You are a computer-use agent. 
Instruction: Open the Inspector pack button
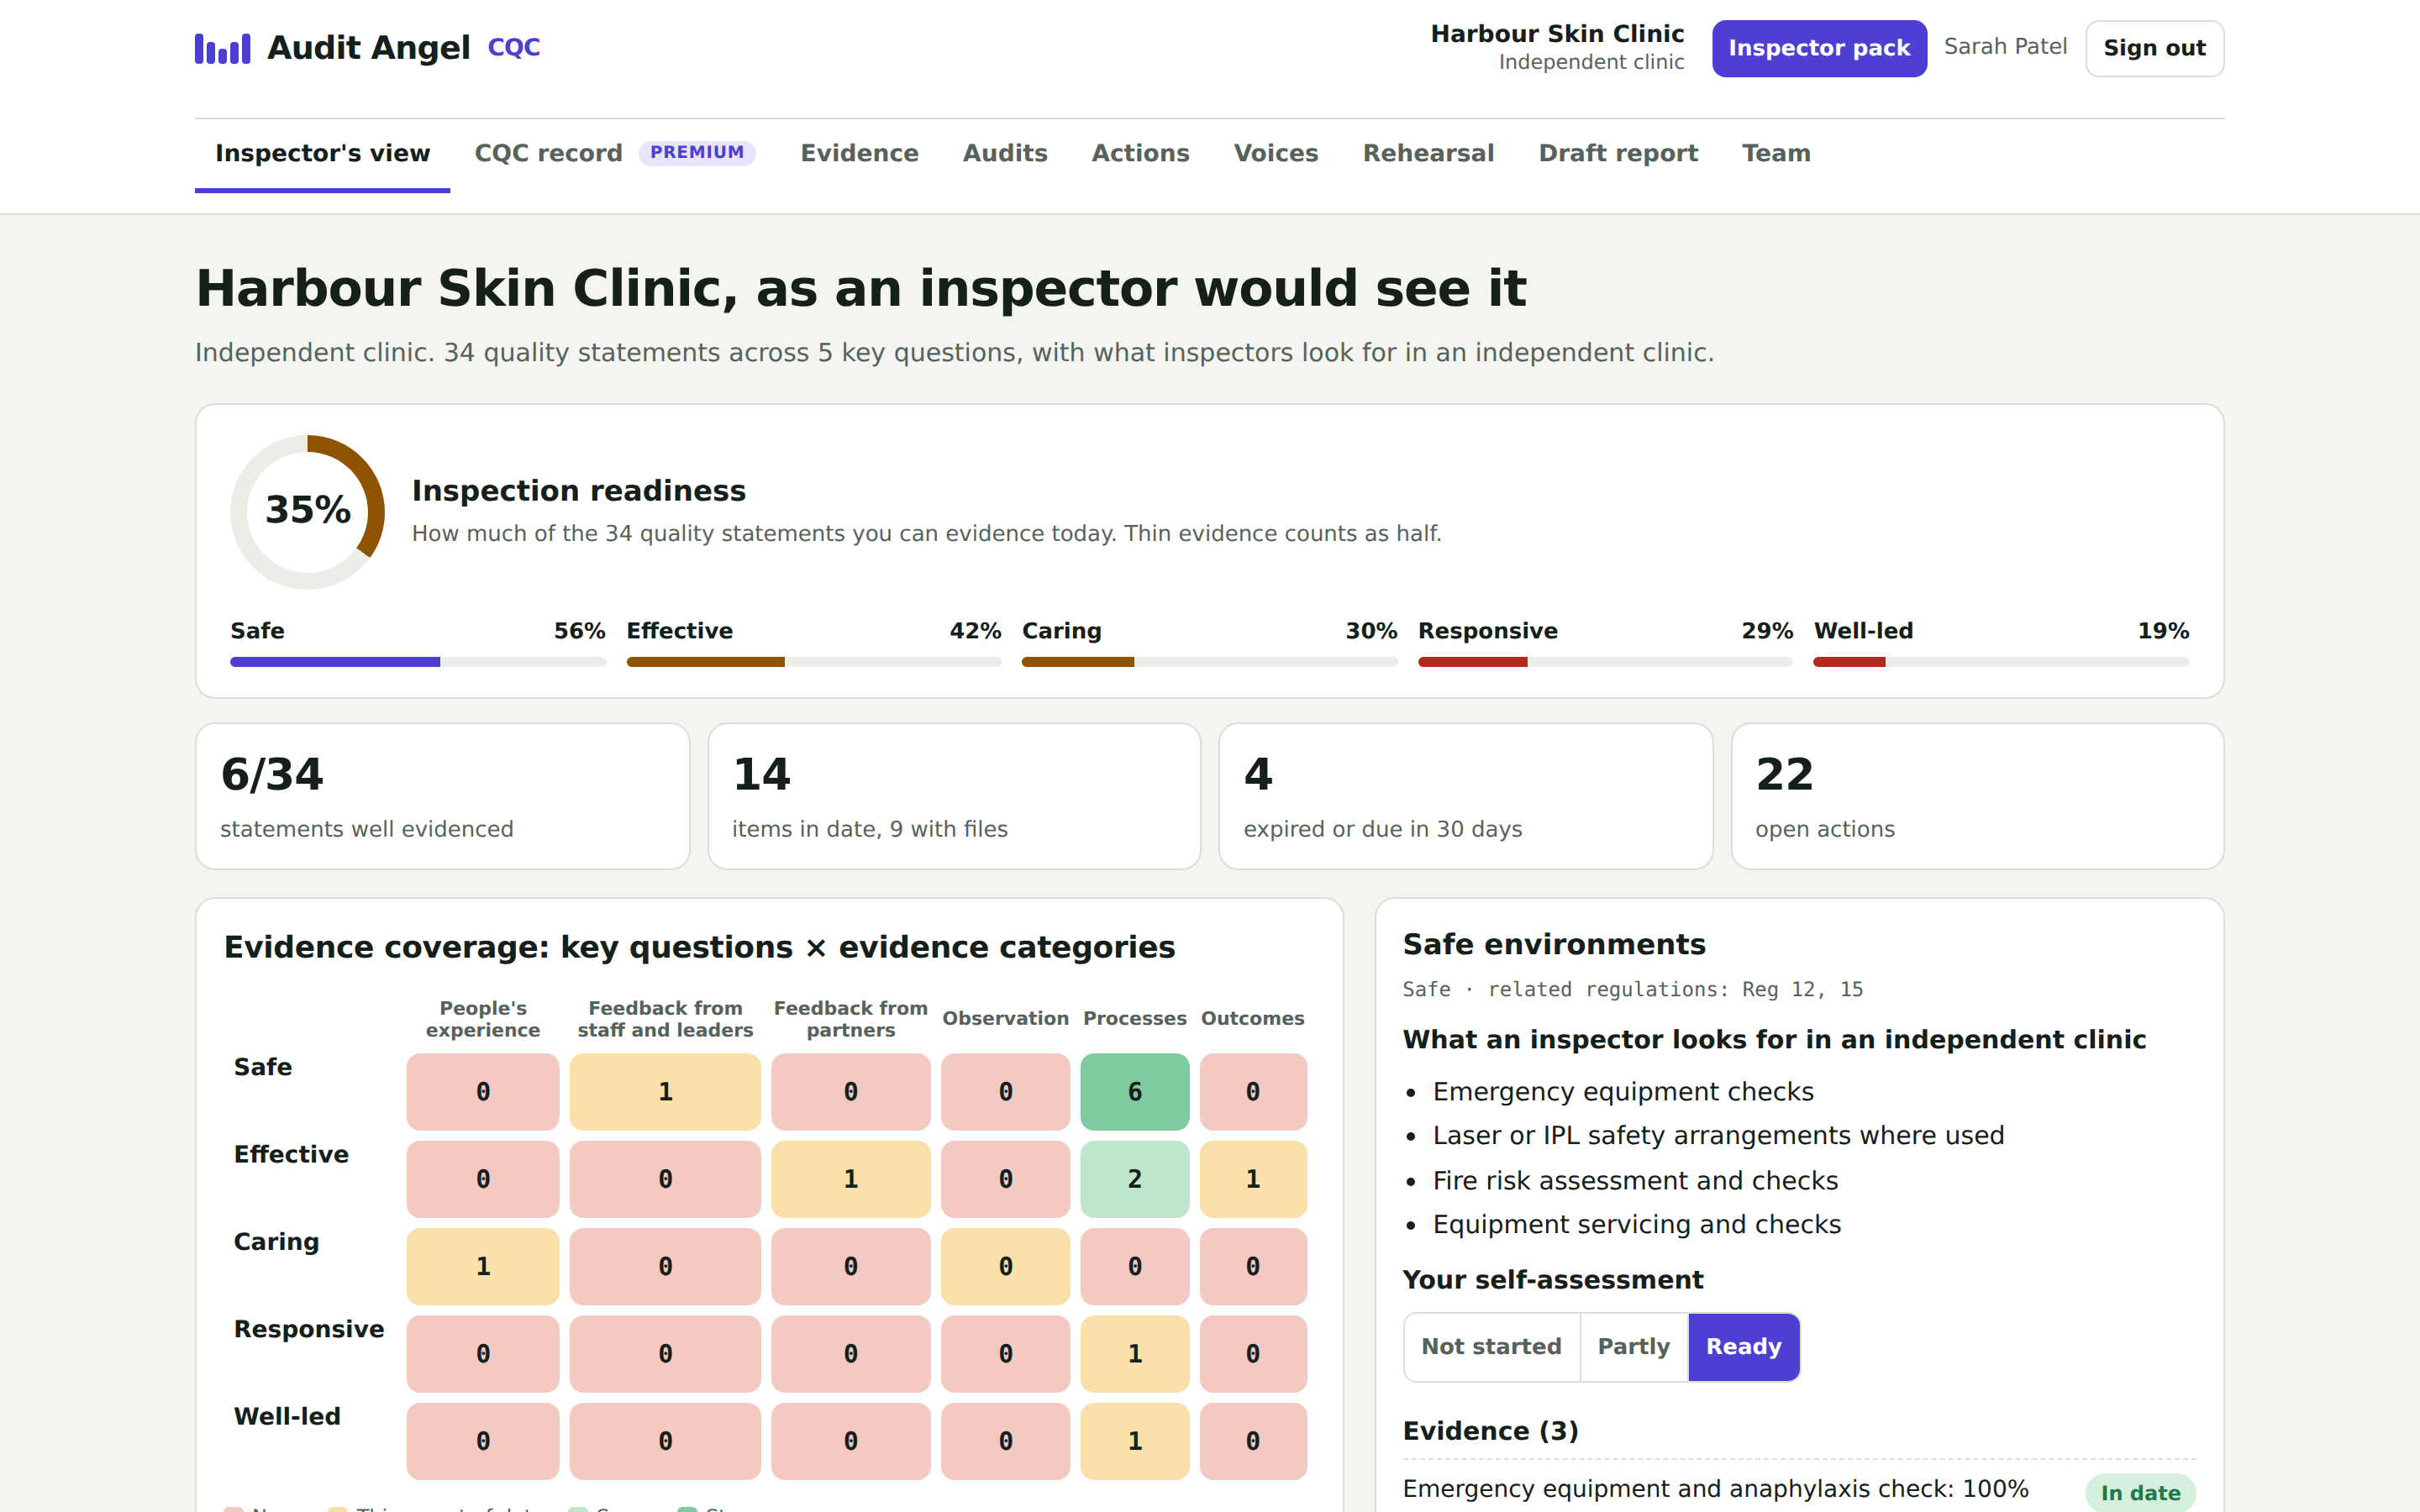tap(1818, 48)
